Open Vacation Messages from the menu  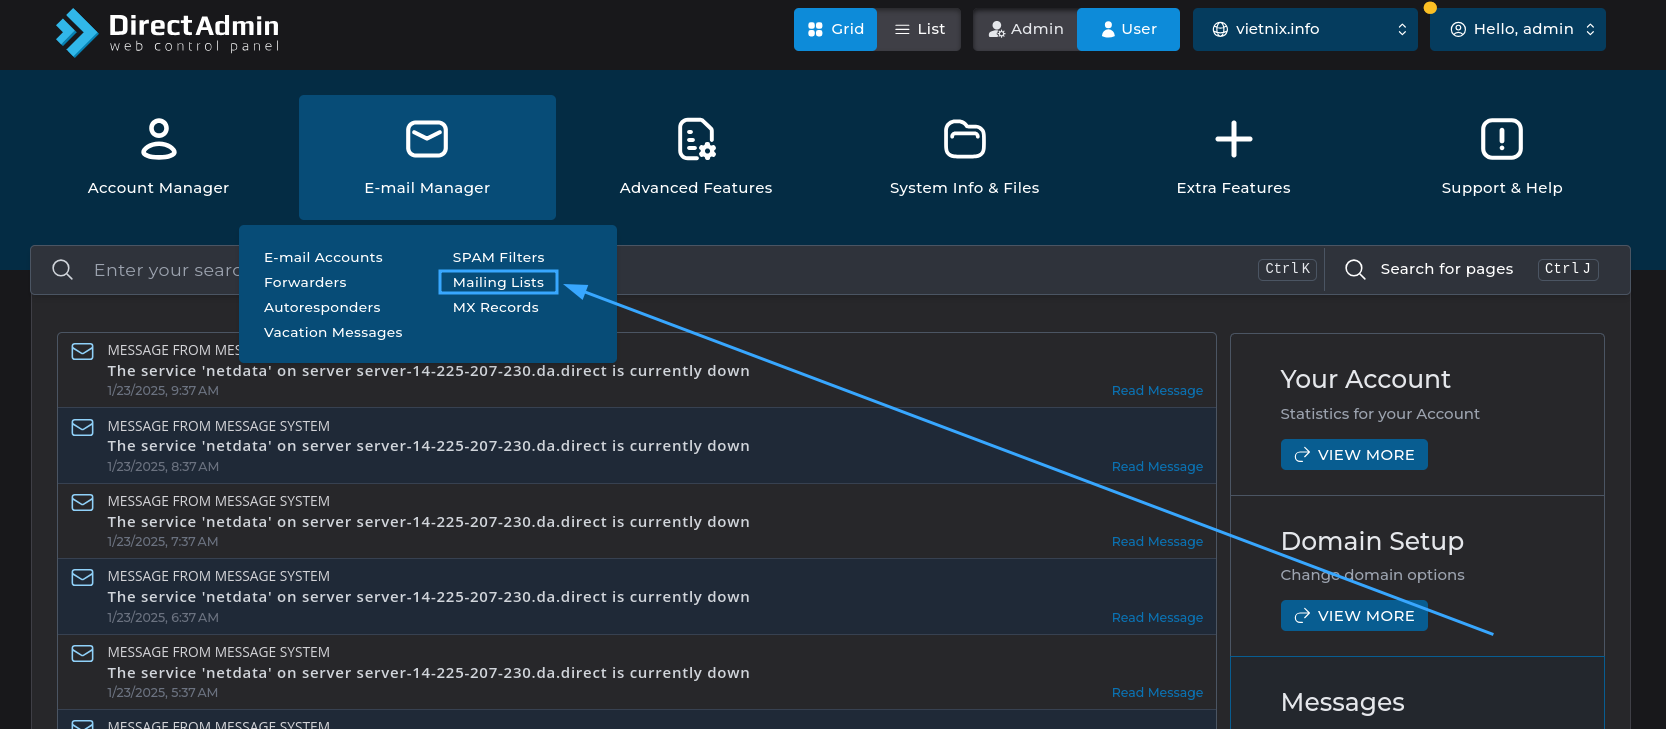click(x=333, y=332)
